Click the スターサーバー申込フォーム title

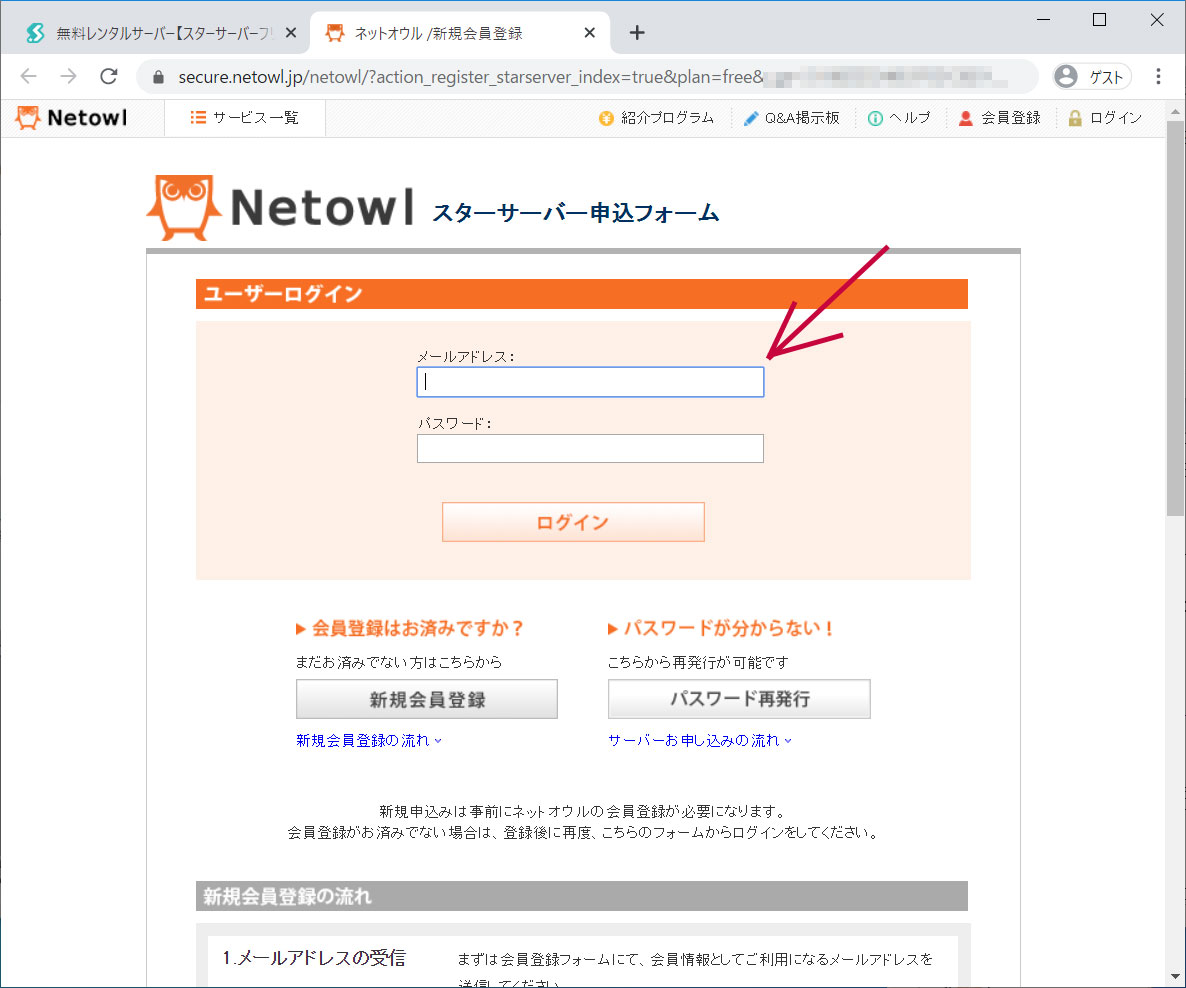576,213
